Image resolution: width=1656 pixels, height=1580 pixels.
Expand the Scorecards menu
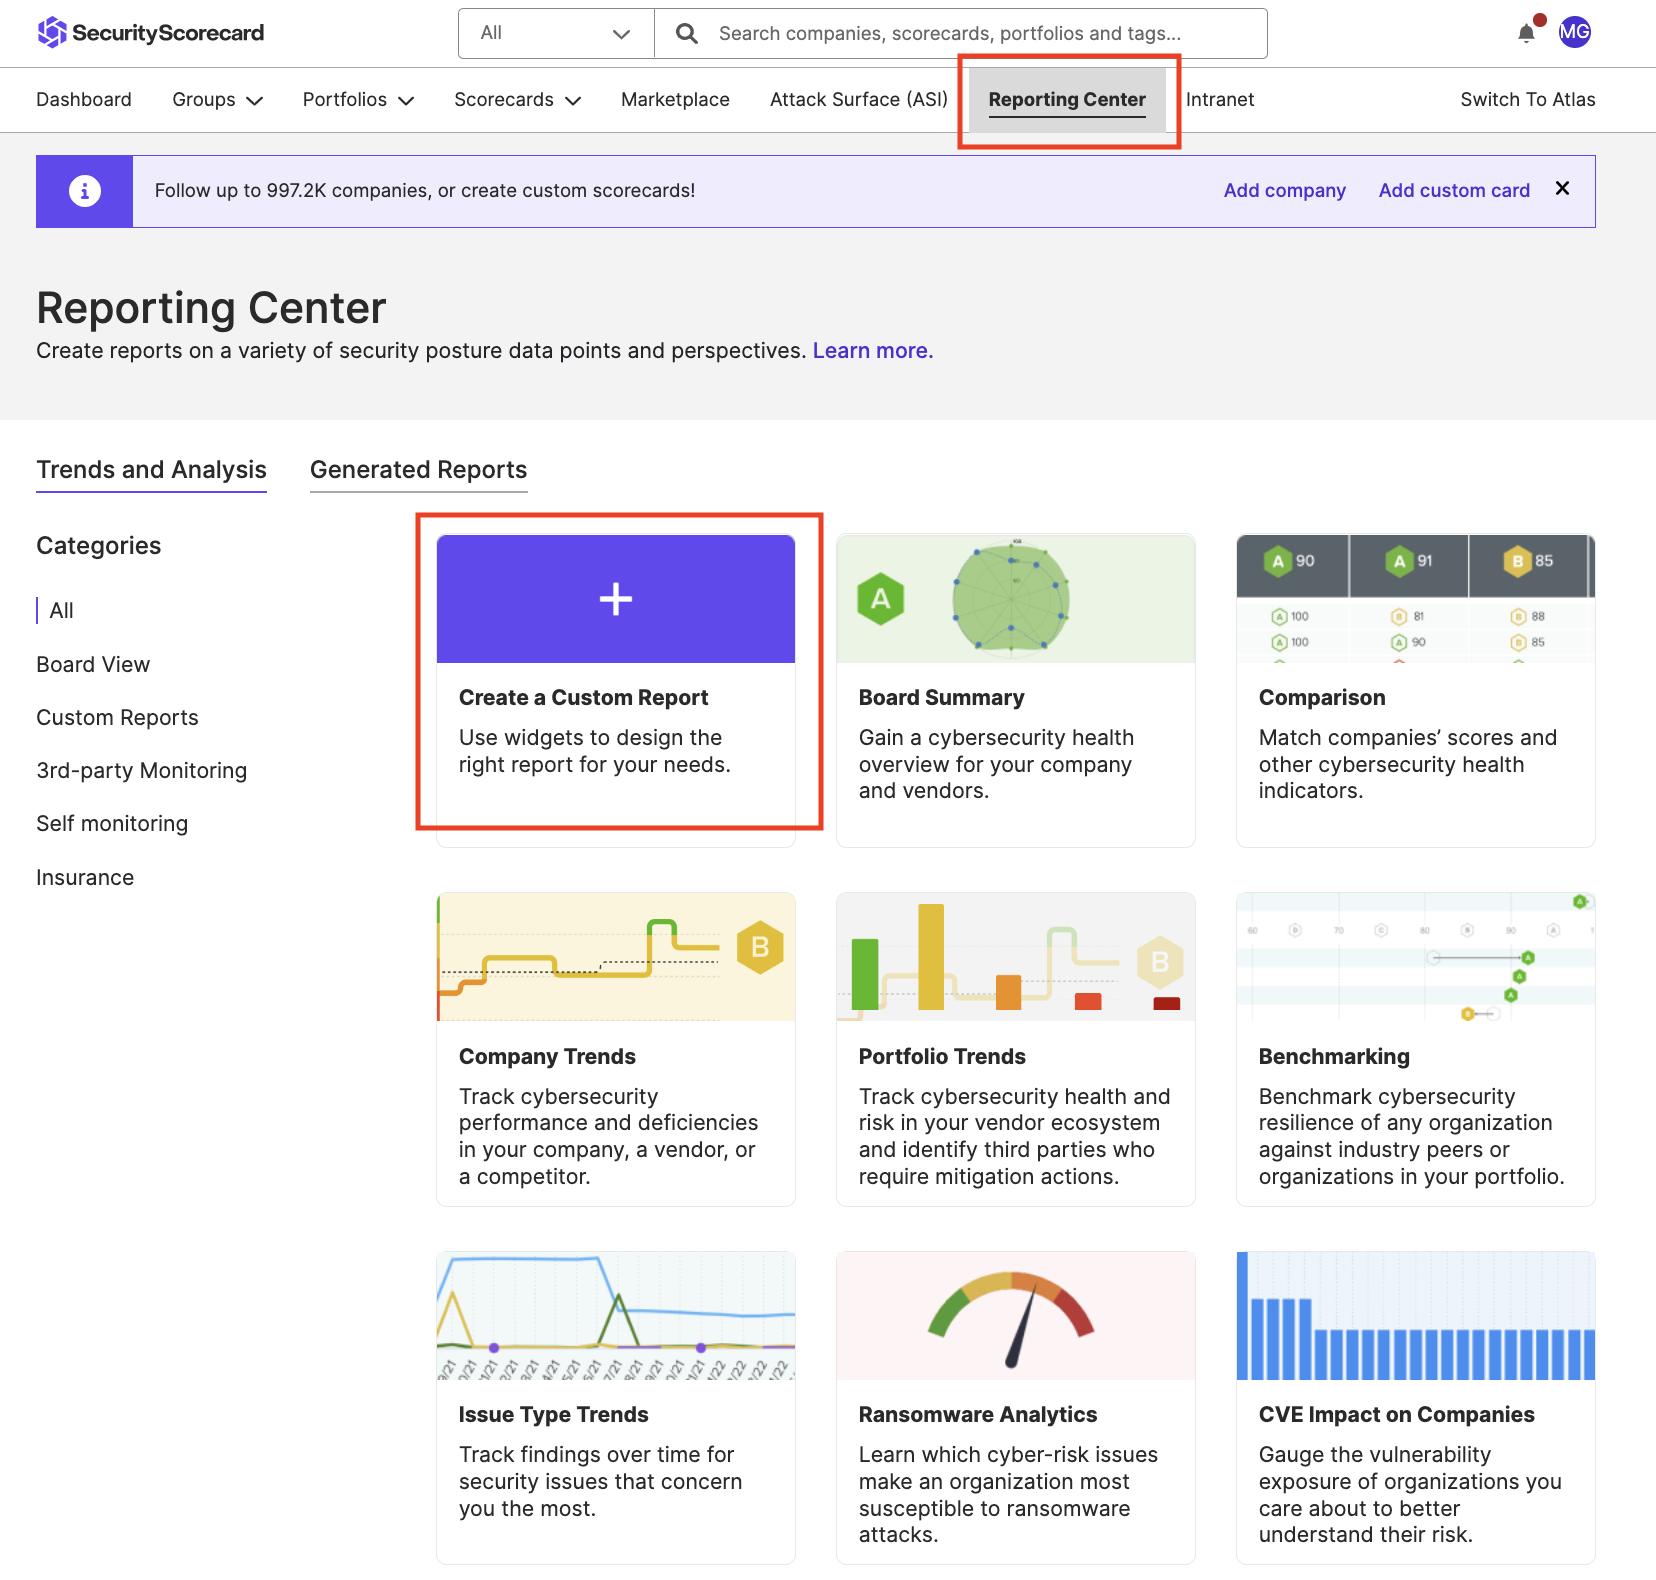point(517,100)
